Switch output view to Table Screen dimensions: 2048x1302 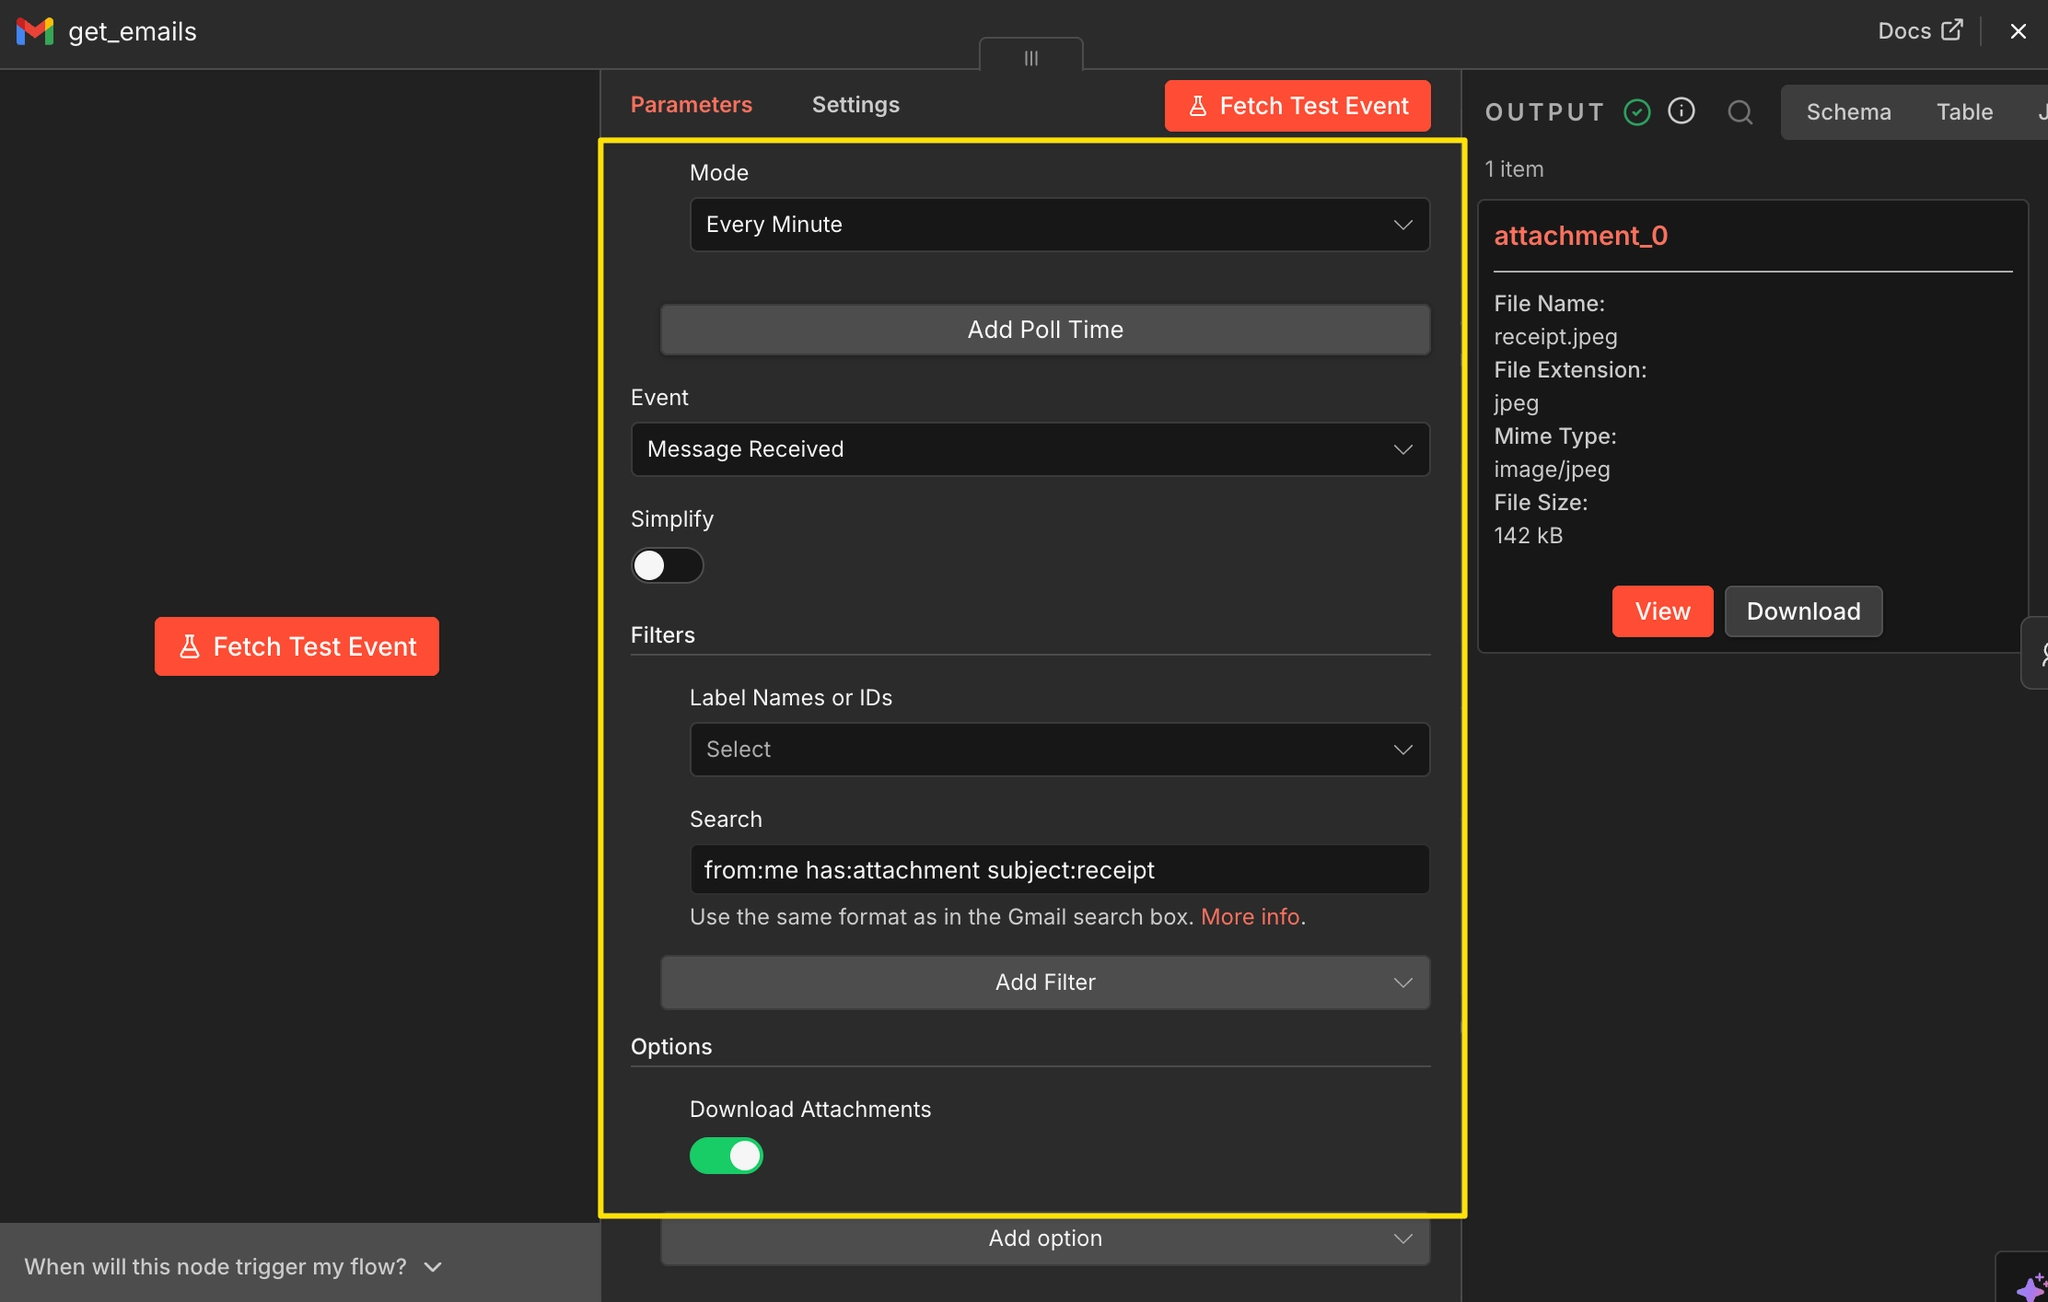[1965, 112]
